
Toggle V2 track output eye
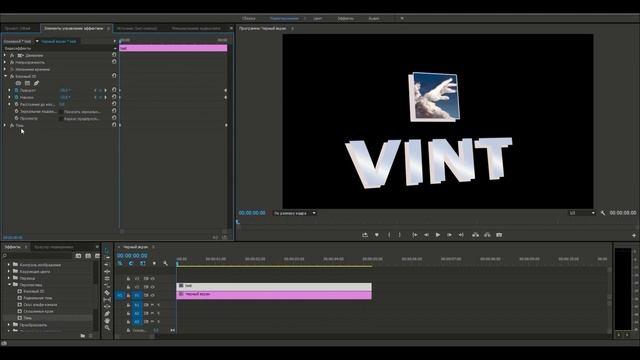[x=153, y=287]
